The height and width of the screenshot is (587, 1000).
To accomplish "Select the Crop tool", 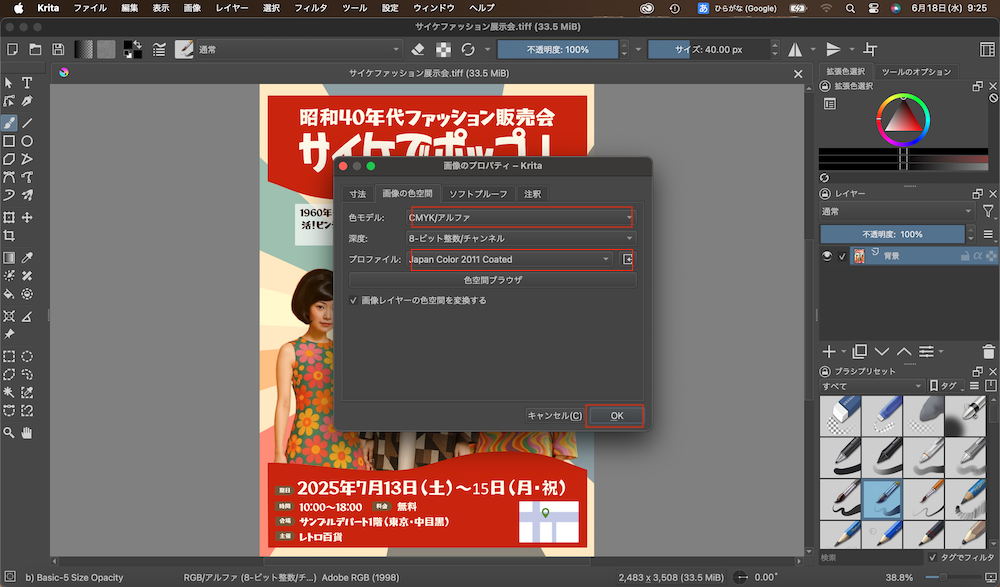I will (9, 235).
